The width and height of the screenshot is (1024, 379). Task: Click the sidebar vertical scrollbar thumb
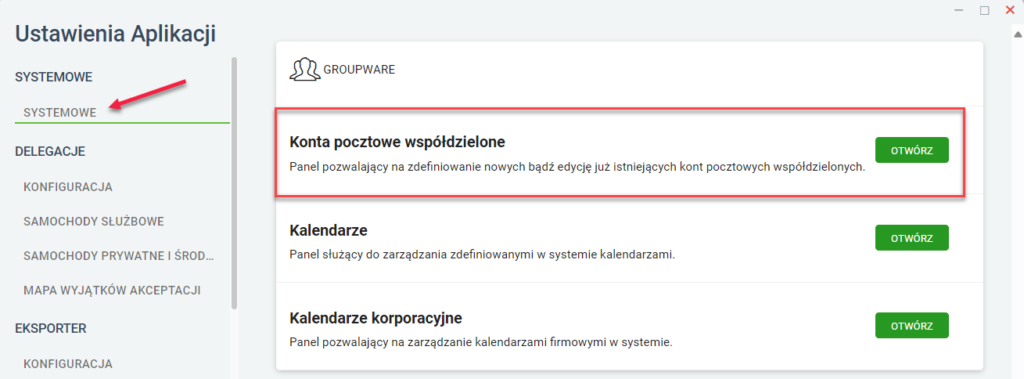[234, 183]
